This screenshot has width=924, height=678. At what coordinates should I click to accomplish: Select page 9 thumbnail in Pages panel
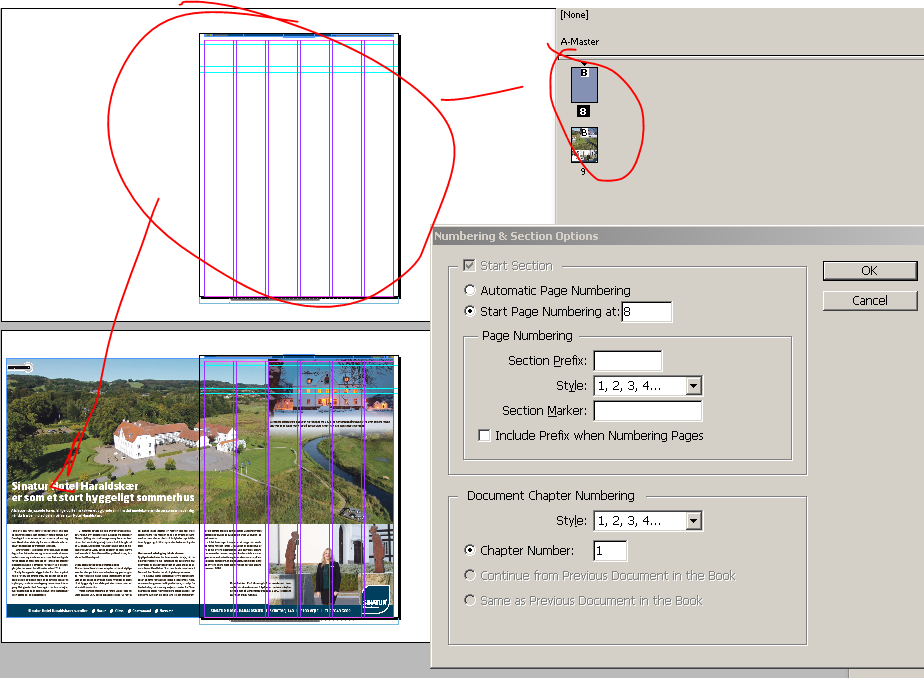584,145
